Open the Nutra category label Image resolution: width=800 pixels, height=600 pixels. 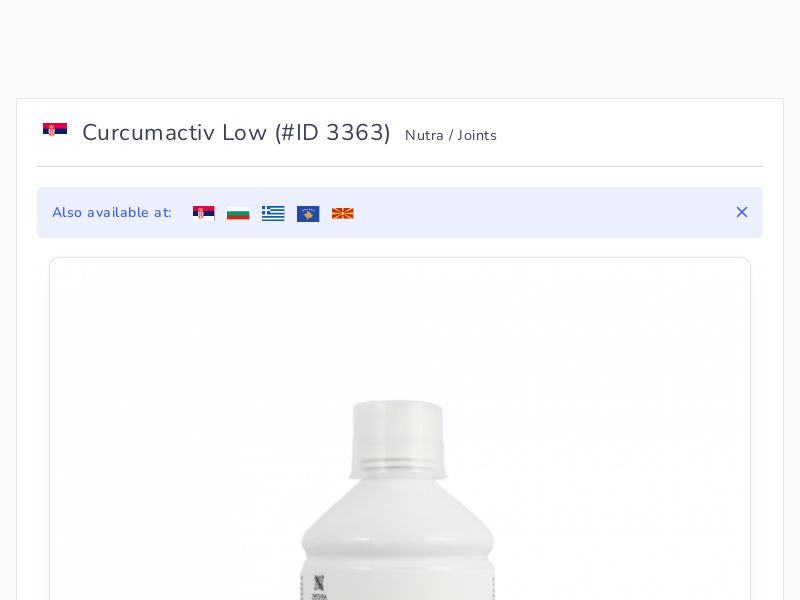tap(424, 136)
